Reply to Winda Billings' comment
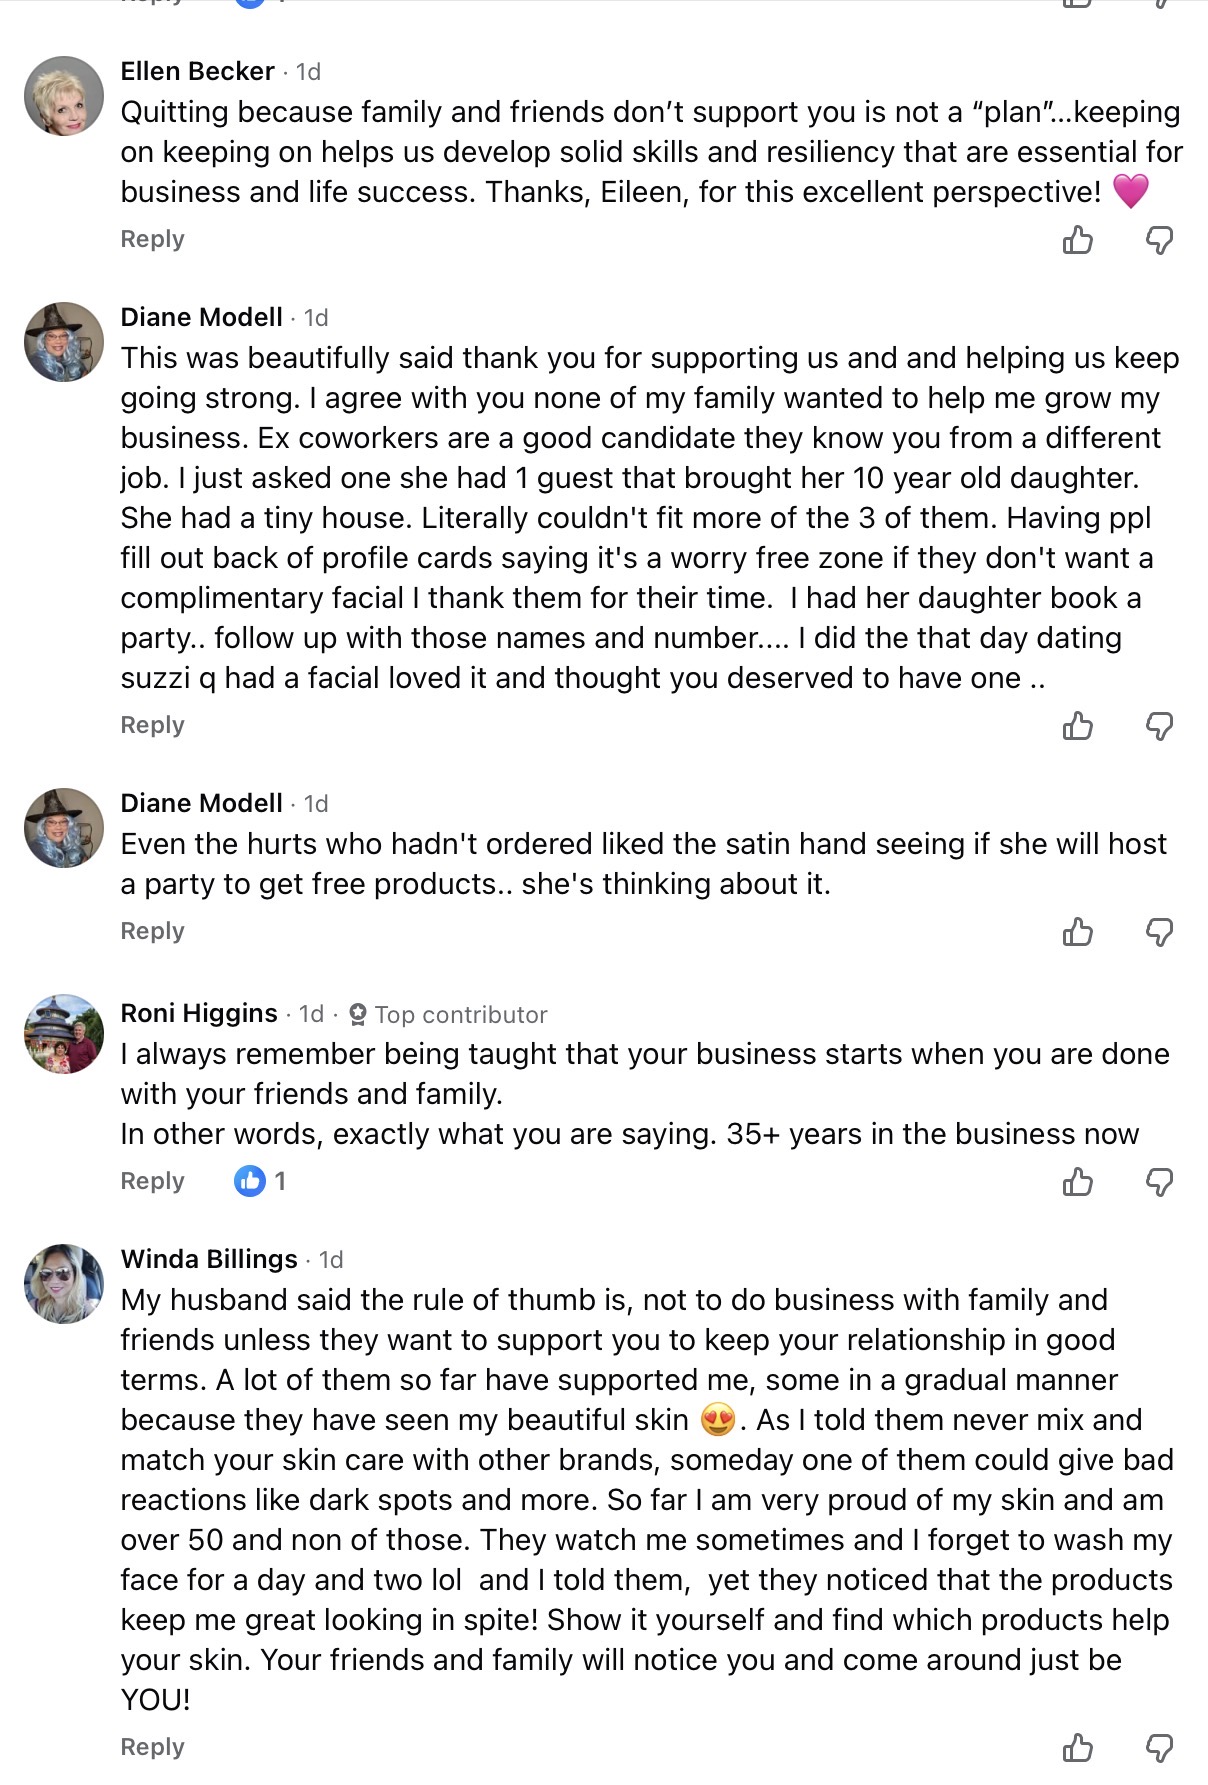Screen dimensions: 1208x1785 click(152, 1747)
